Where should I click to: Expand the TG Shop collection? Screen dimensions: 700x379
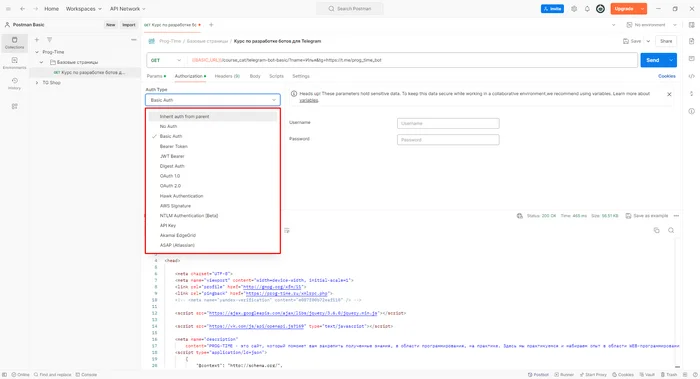(x=37, y=83)
